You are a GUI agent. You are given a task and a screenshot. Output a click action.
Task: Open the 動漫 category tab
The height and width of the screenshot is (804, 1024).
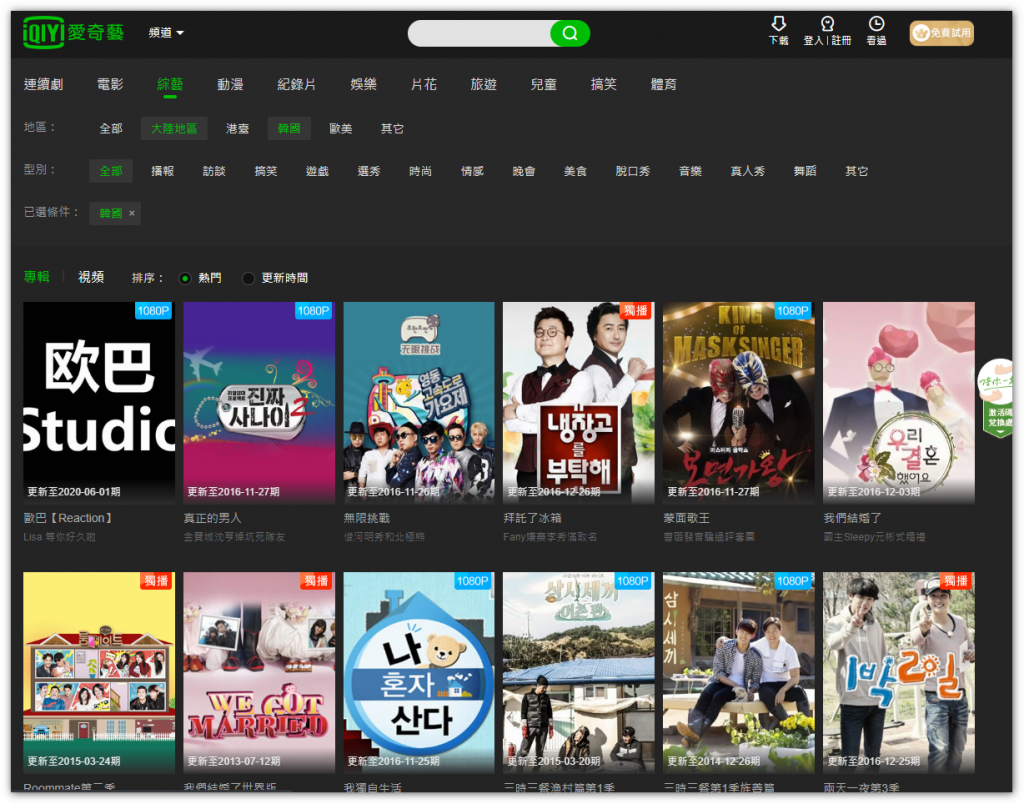[230, 84]
